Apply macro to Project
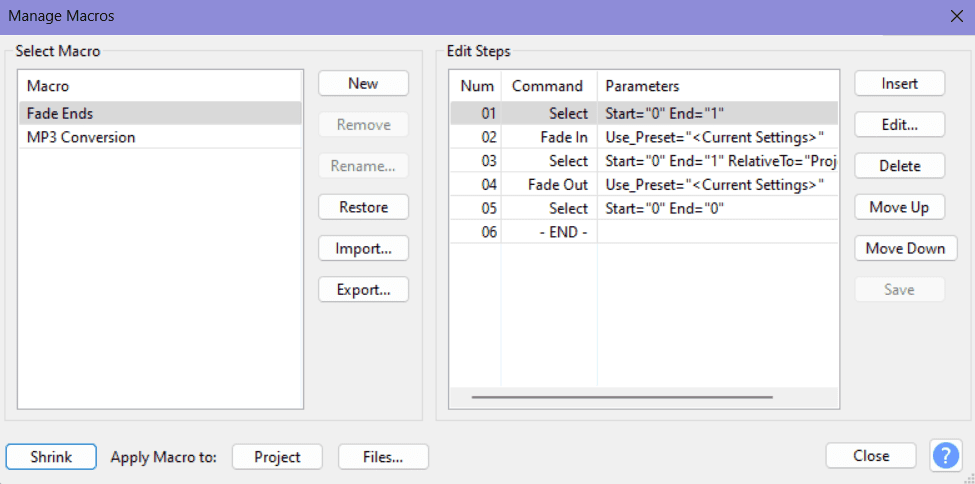 [277, 457]
